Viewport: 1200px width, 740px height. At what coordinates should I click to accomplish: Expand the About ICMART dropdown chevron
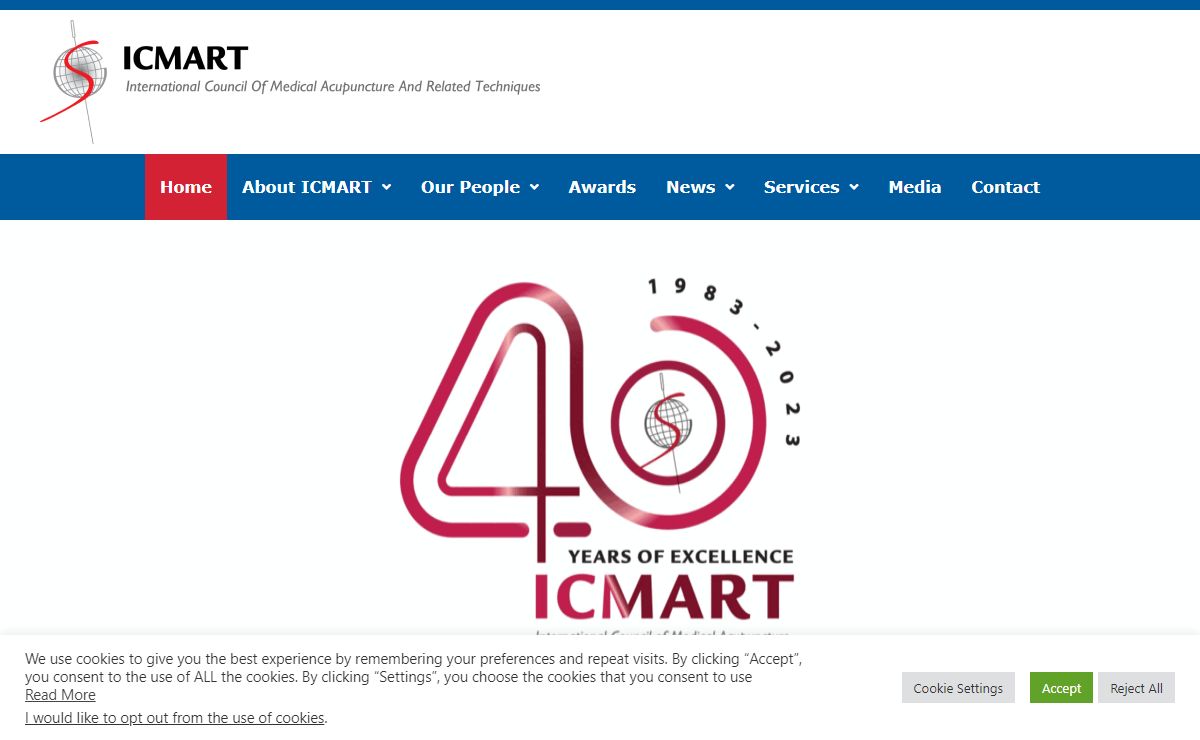point(386,188)
